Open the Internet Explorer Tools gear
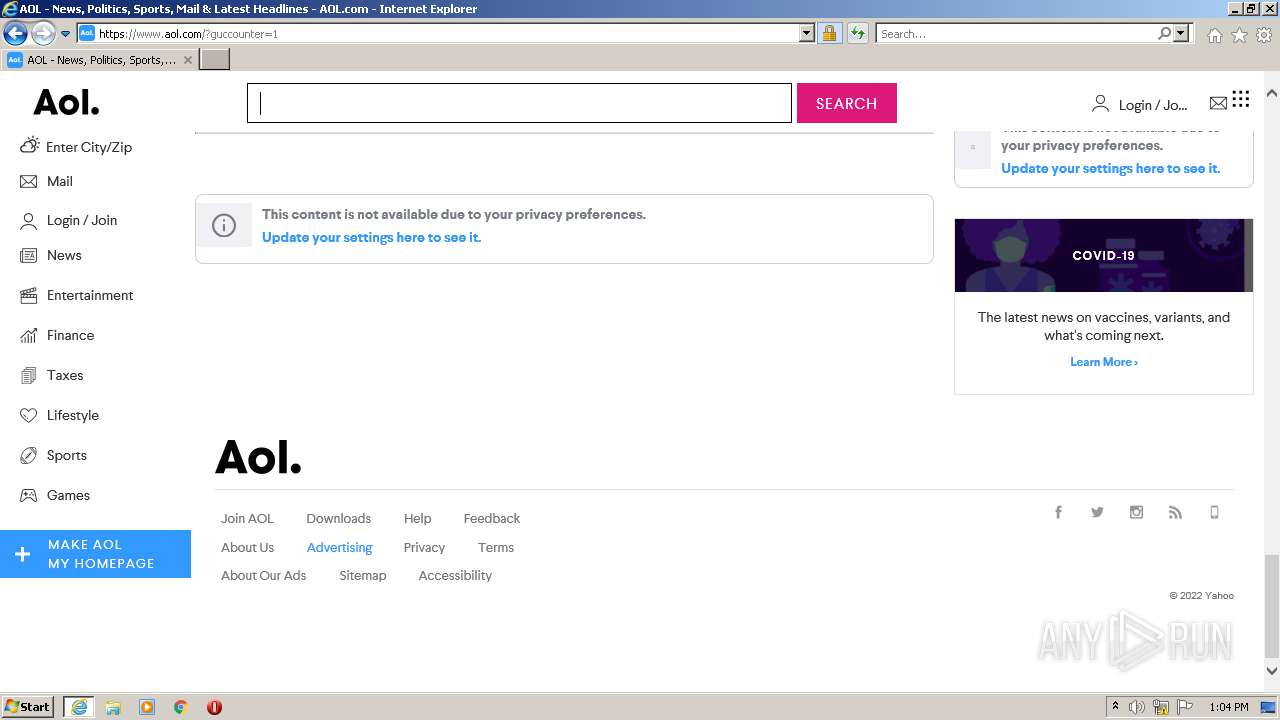Image resolution: width=1280 pixels, height=720 pixels. pos(1264,35)
